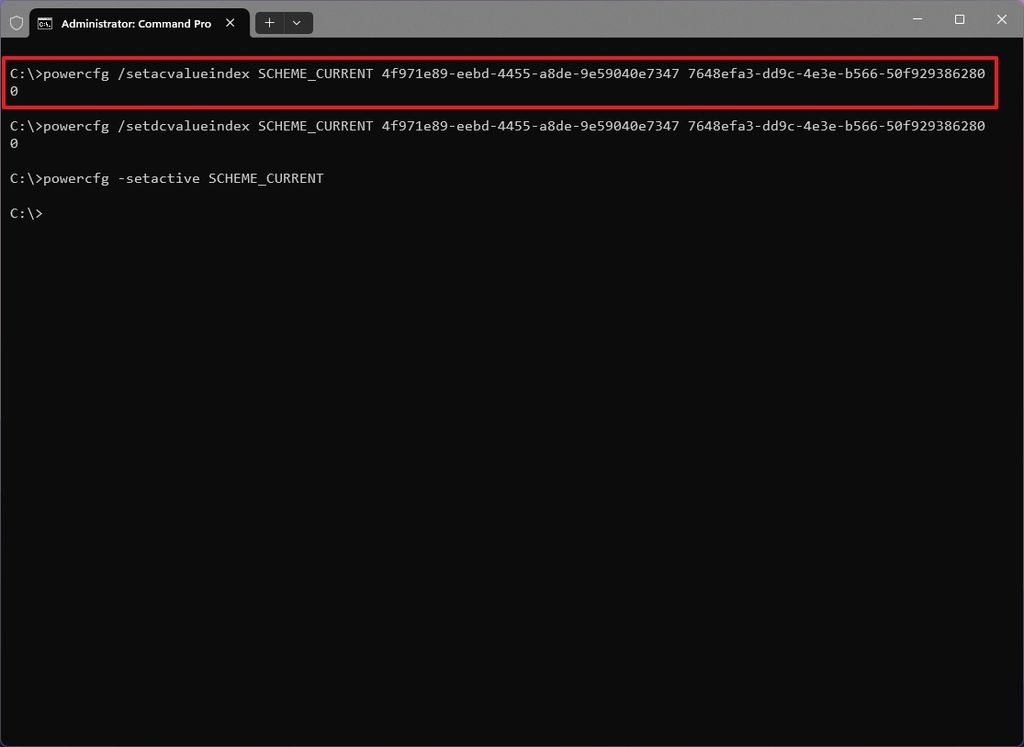Screen dimensions: 1024x747
Task: Click the tab title text Administrator: Command Pro
Action: coord(140,22)
